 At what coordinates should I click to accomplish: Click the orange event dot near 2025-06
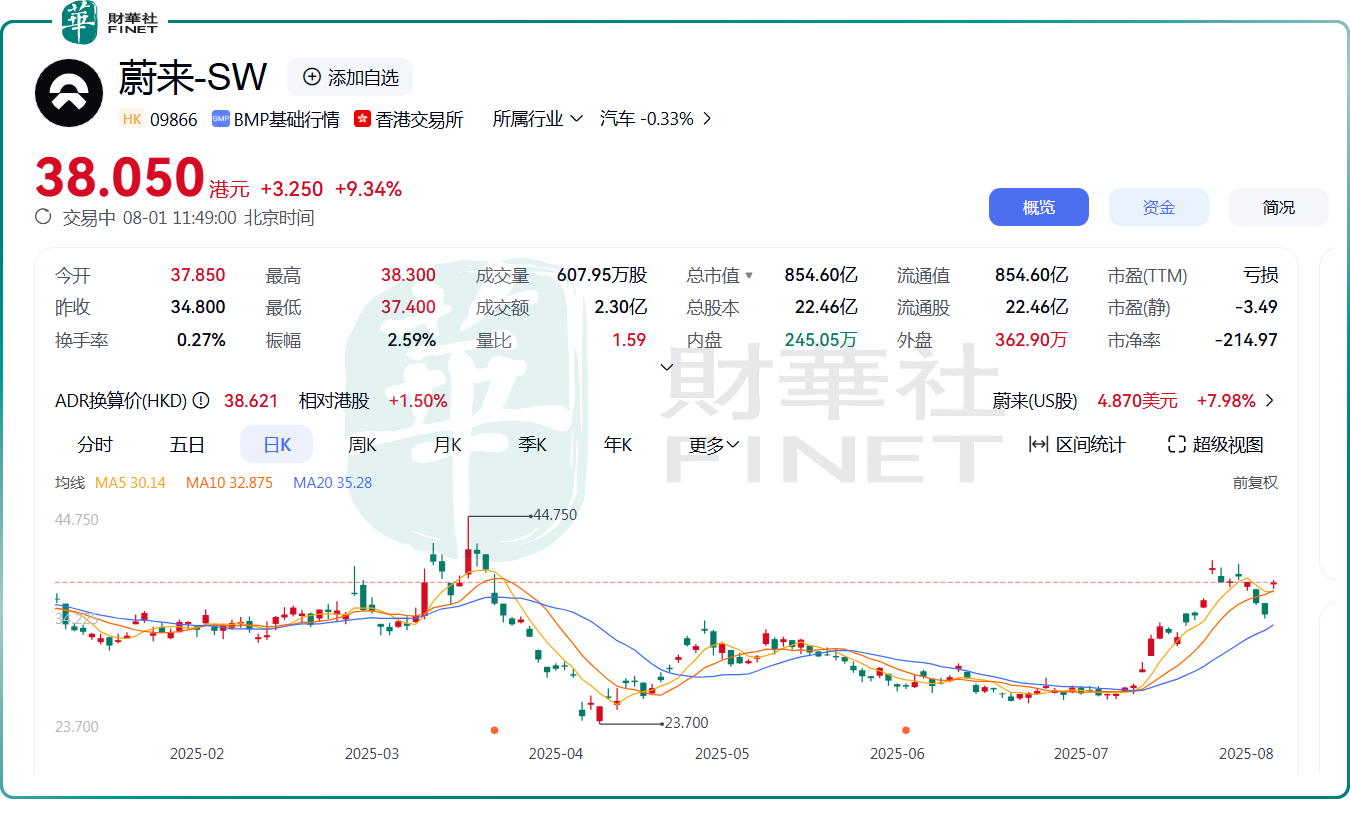click(x=906, y=730)
